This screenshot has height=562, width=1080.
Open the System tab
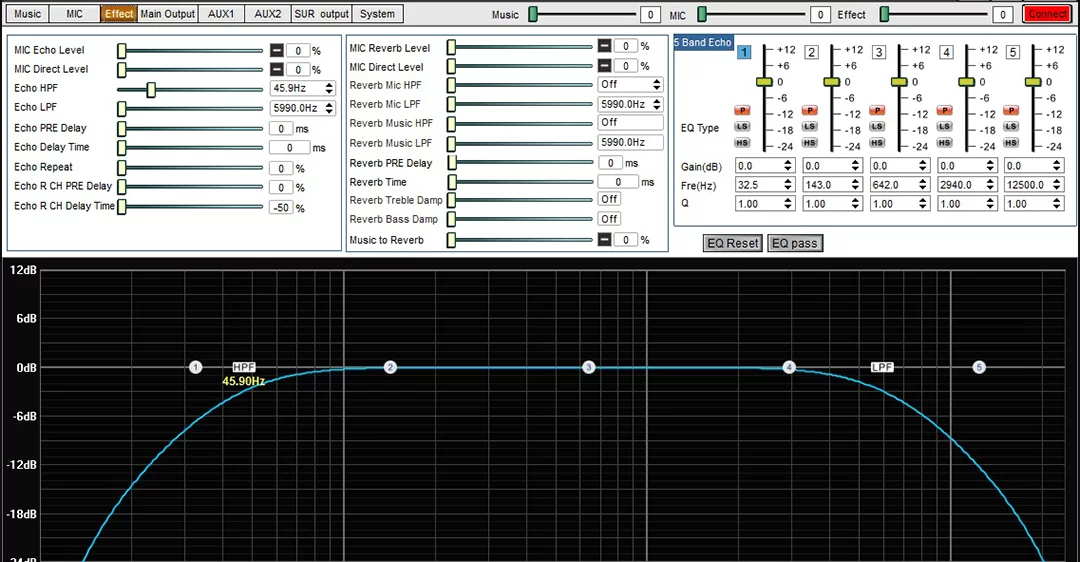point(377,14)
